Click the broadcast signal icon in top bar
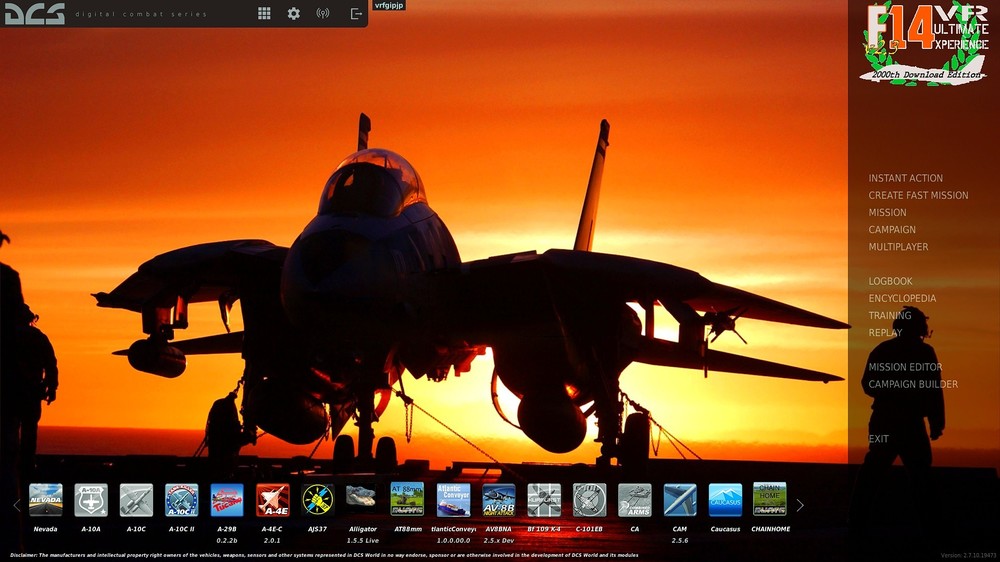This screenshot has width=1000, height=562. click(322, 14)
